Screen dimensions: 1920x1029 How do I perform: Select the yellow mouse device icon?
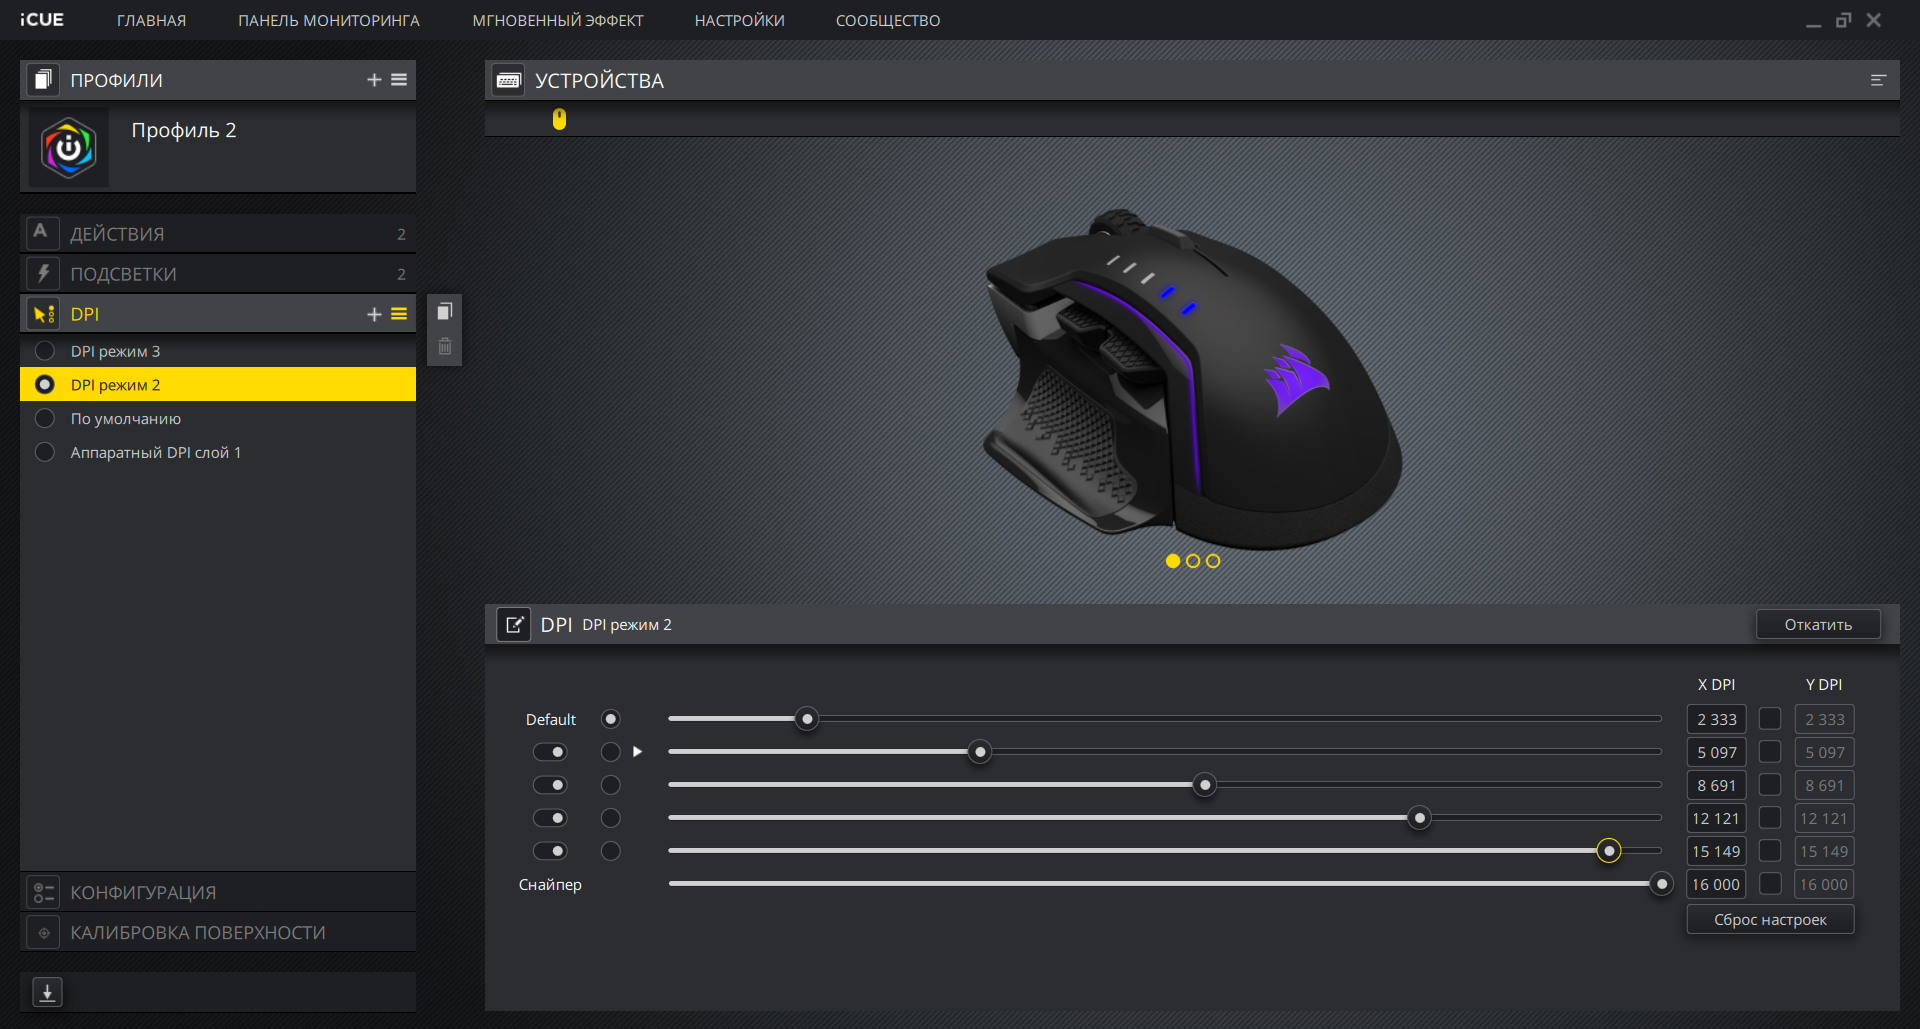pyautogui.click(x=559, y=119)
